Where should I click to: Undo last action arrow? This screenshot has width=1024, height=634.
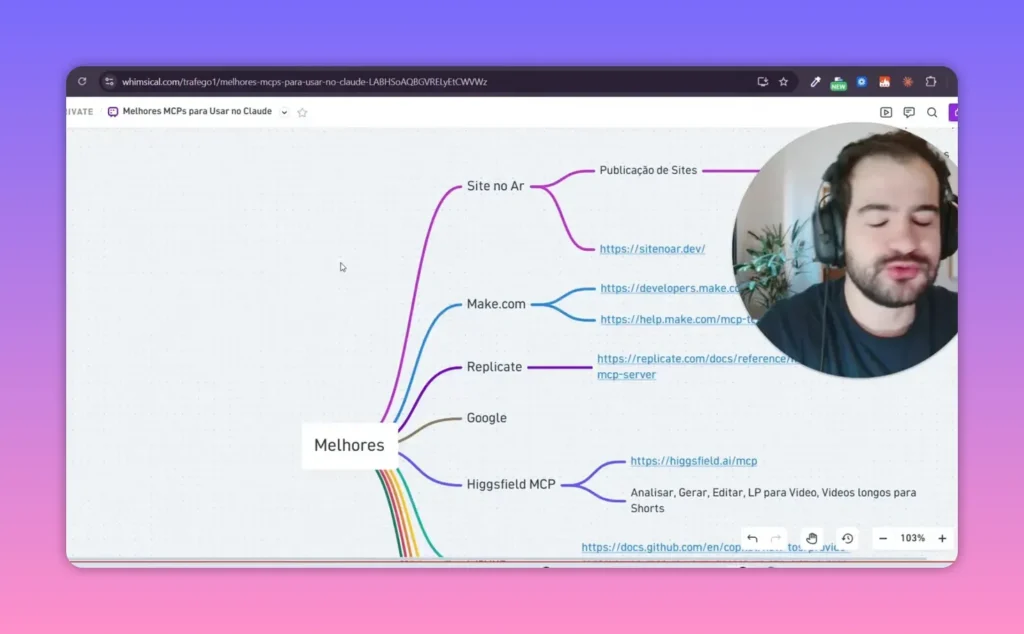point(752,539)
